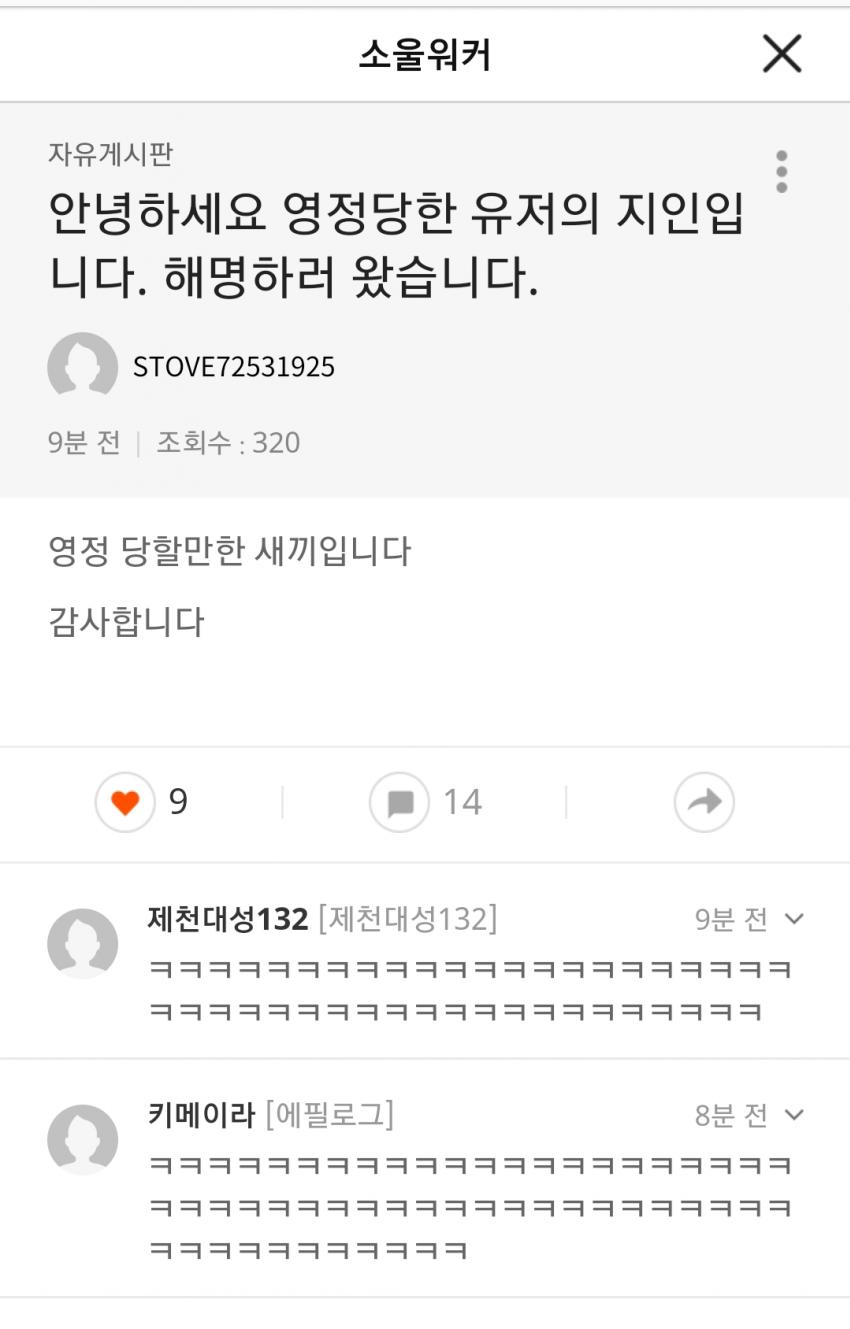850x1329 pixels.
Task: Tap the 소울워커 header title
Action: pyautogui.click(x=425, y=55)
